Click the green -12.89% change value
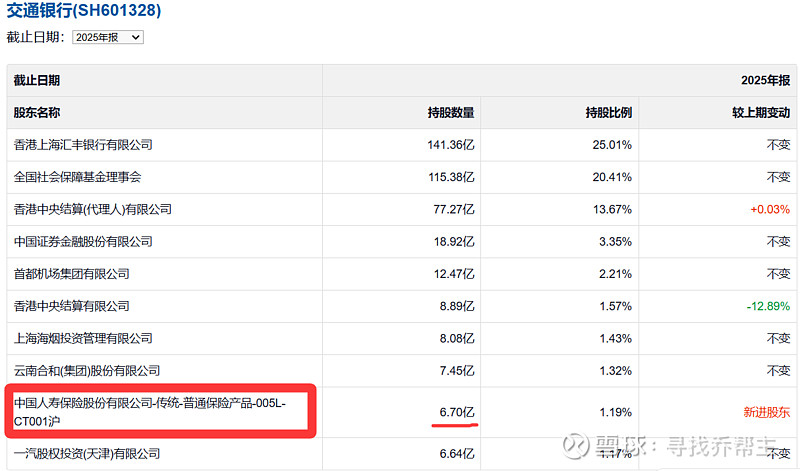Viewport: 800px width, 471px height. [x=767, y=306]
